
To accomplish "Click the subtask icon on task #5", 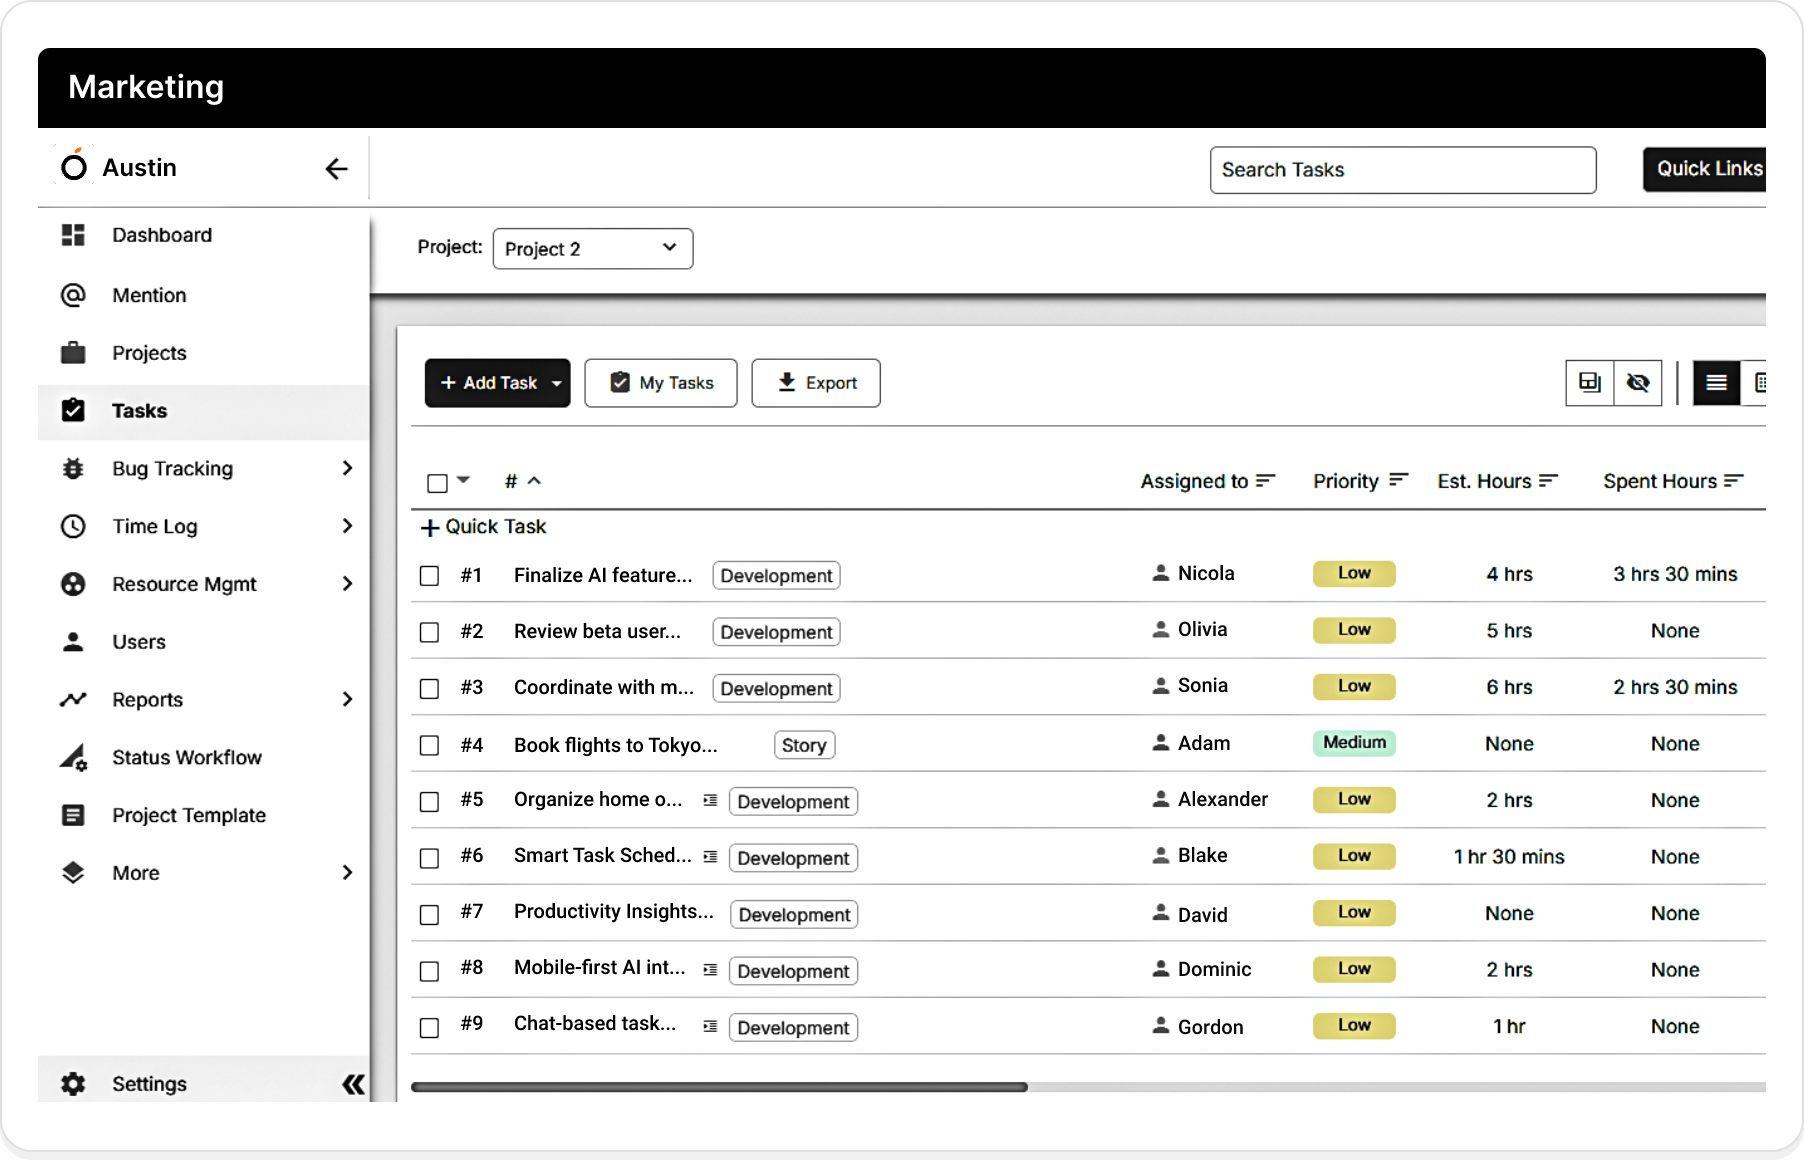I will pyautogui.click(x=710, y=800).
